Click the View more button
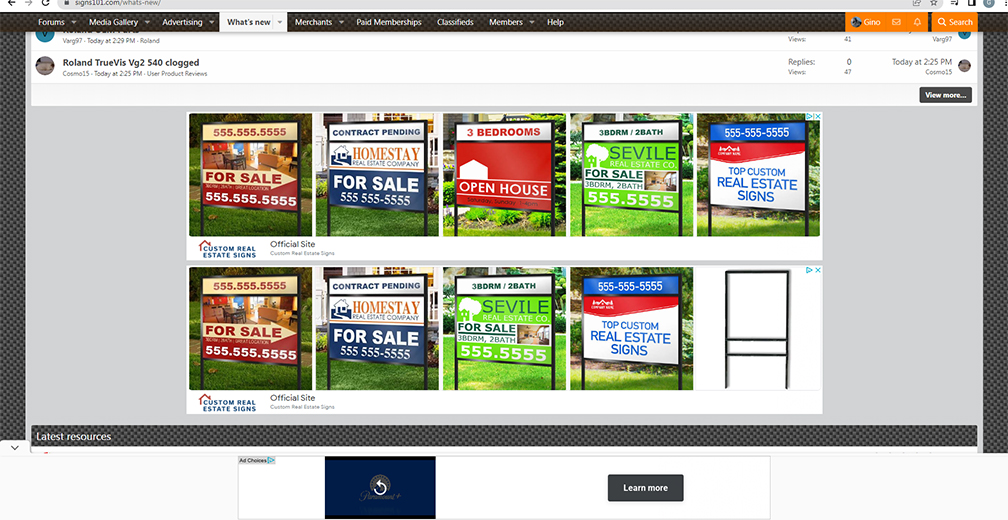Image resolution: width=1008 pixels, height=520 pixels. coord(945,95)
